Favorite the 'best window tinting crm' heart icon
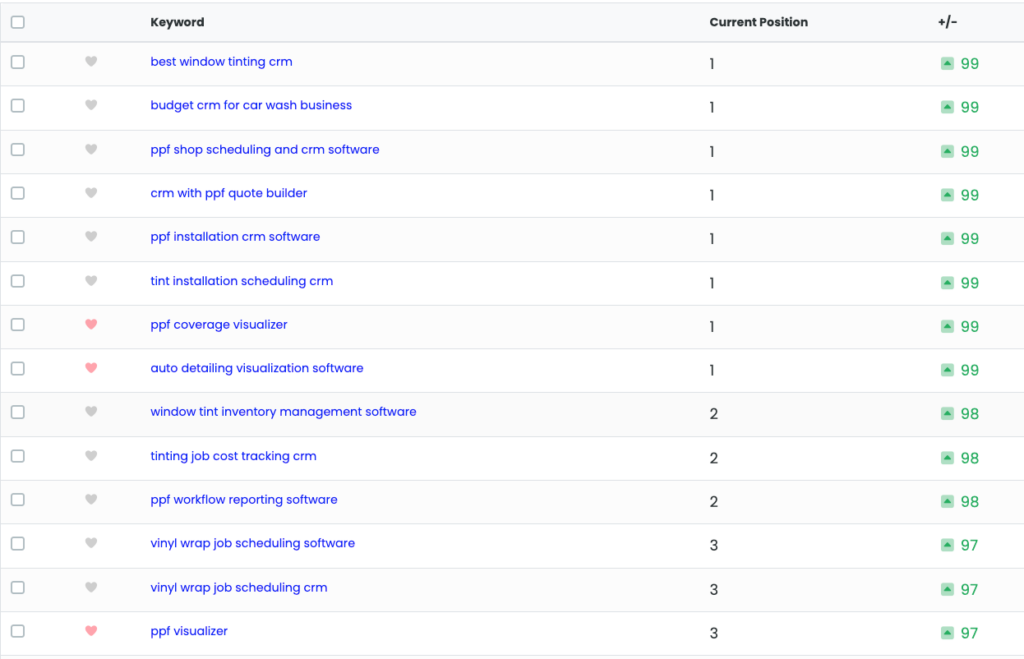The image size is (1024, 659). coord(91,61)
